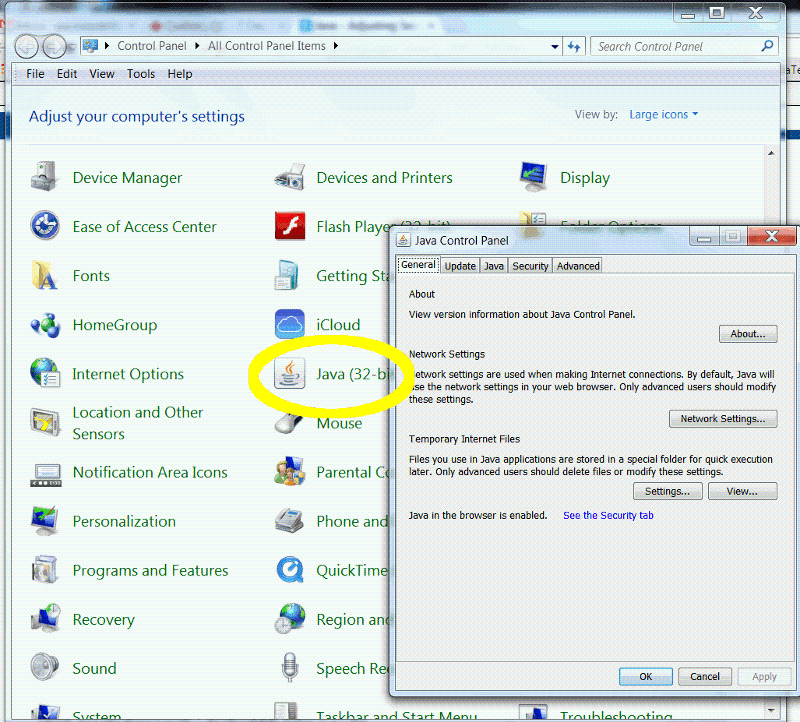Open the Edit menu
Screen dimensions: 800x722
pos(67,74)
